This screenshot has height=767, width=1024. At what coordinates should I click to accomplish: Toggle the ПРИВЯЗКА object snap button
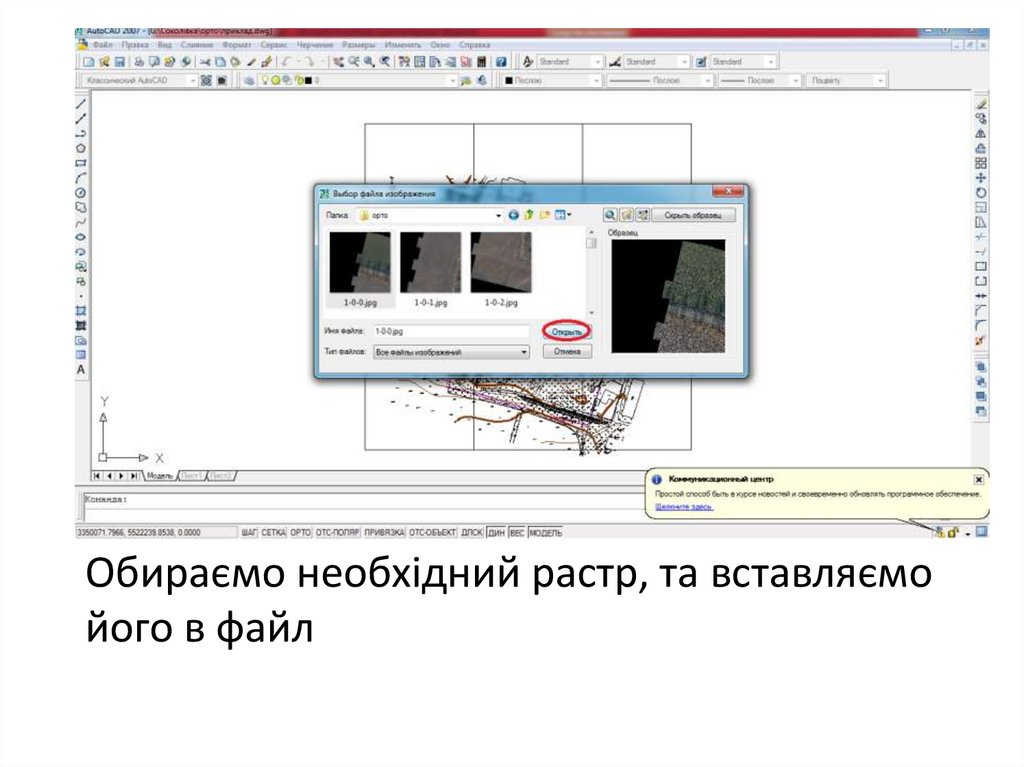(x=385, y=532)
